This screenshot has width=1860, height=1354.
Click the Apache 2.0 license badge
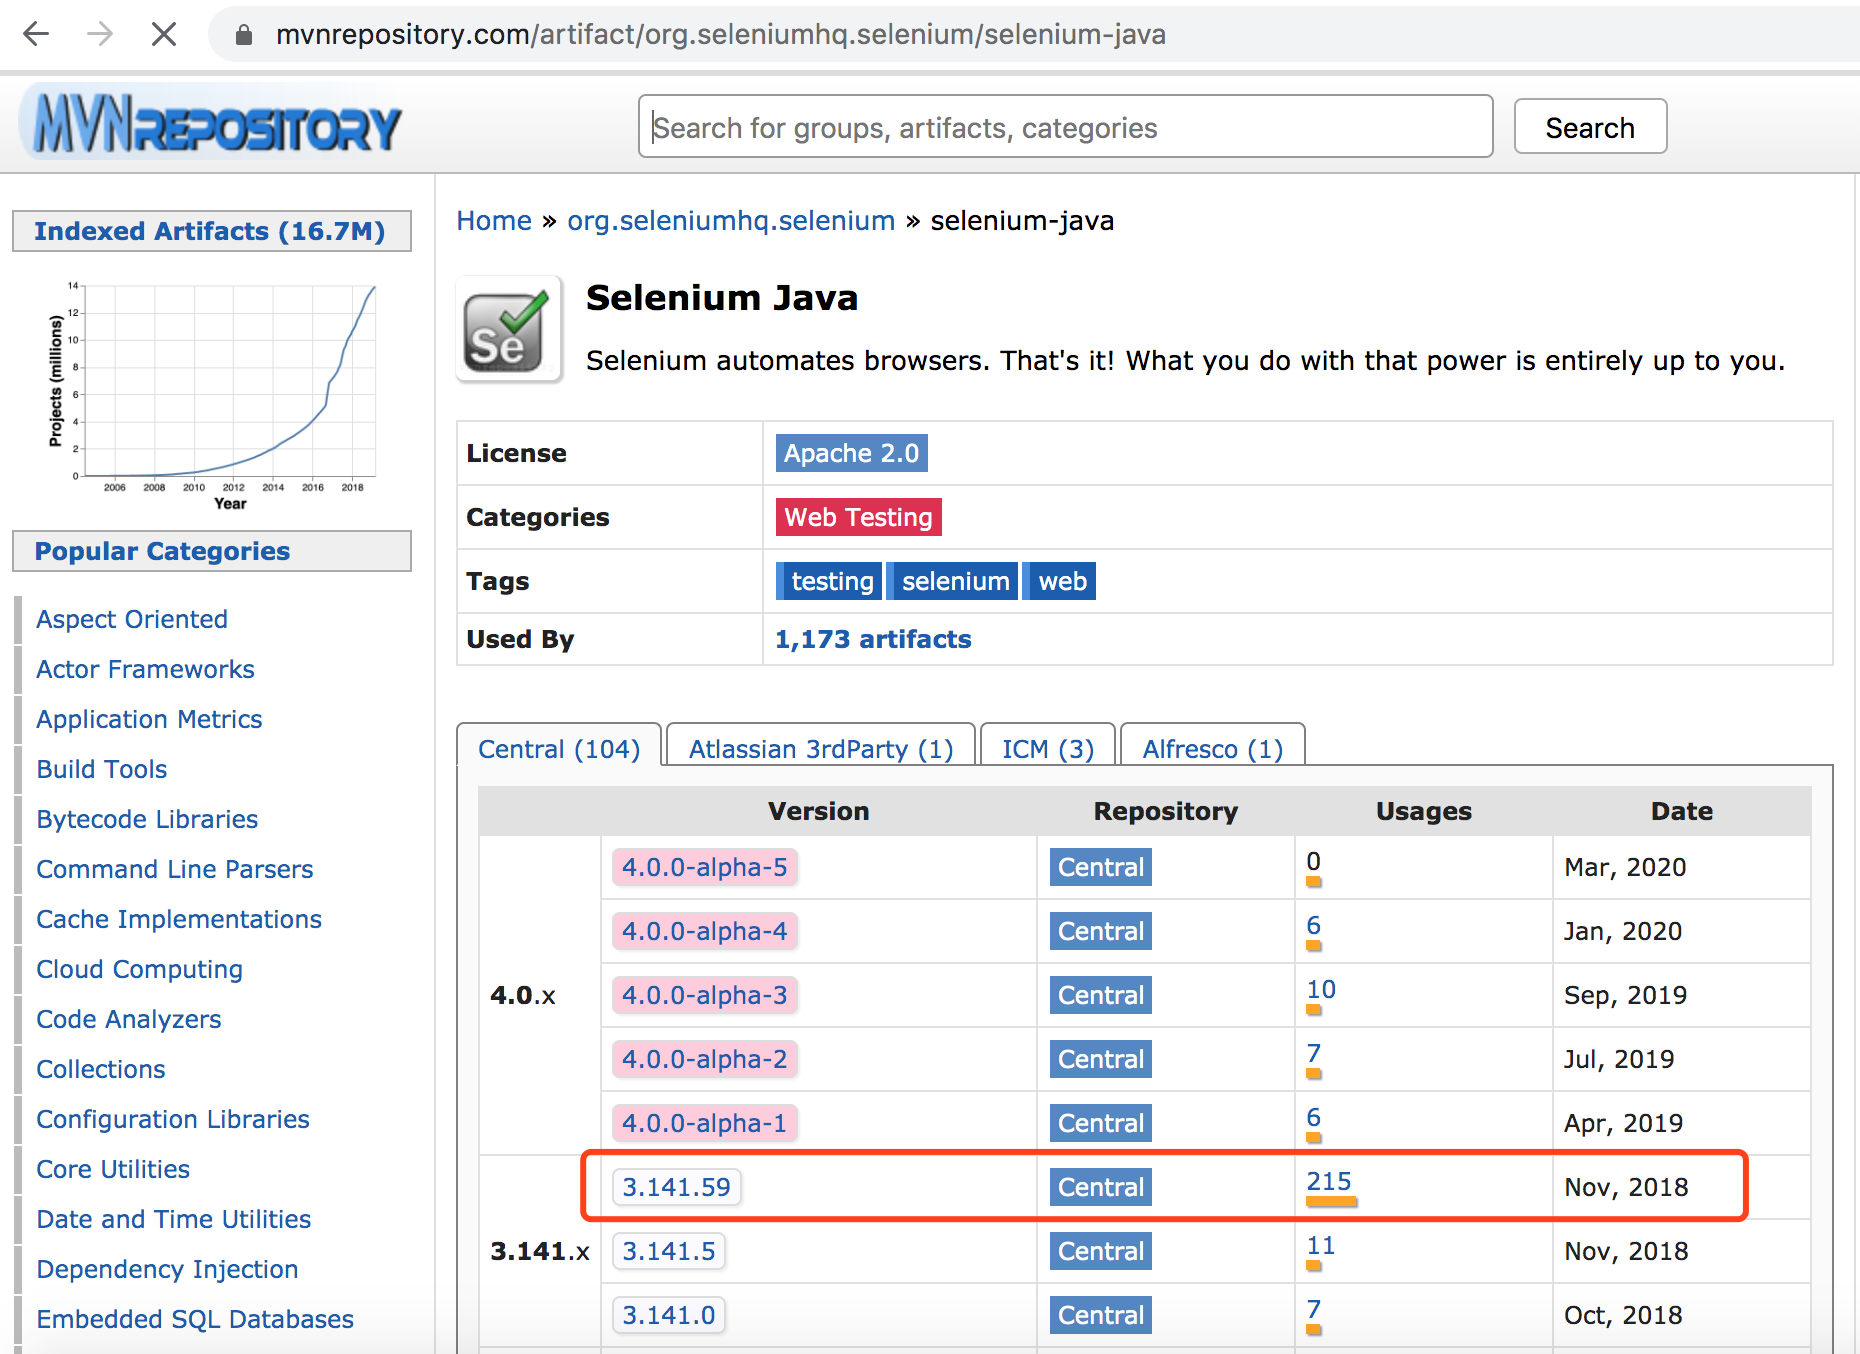(851, 453)
